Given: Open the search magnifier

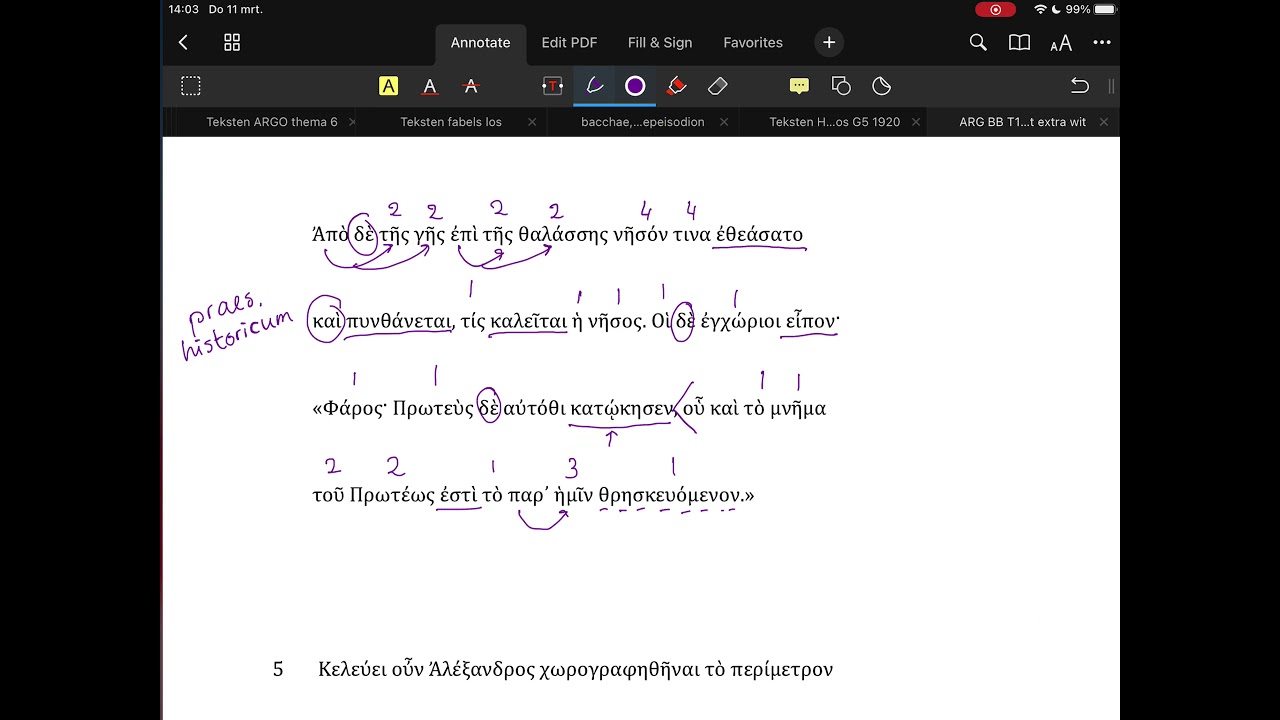Looking at the screenshot, I should (978, 42).
